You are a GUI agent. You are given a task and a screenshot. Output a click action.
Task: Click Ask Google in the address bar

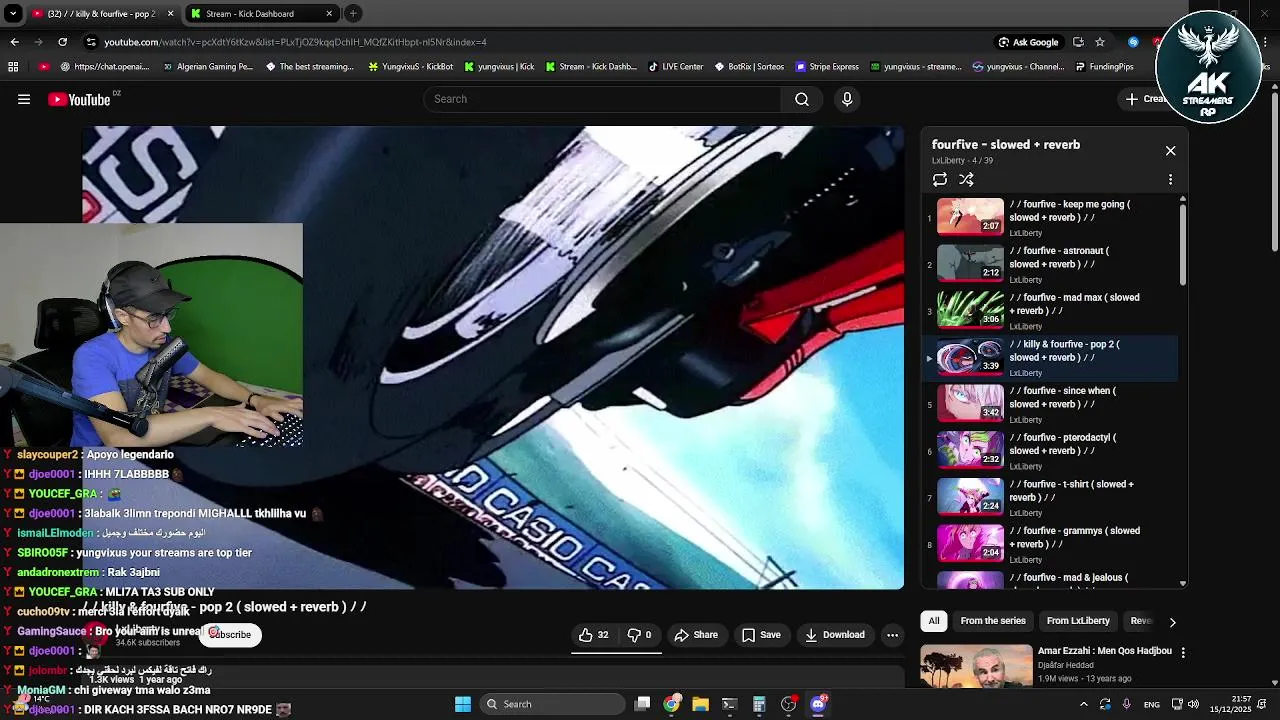tap(1028, 42)
